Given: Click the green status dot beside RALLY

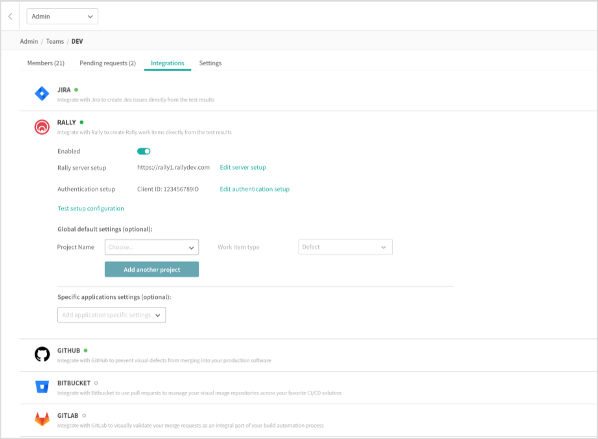Looking at the screenshot, I should point(82,122).
